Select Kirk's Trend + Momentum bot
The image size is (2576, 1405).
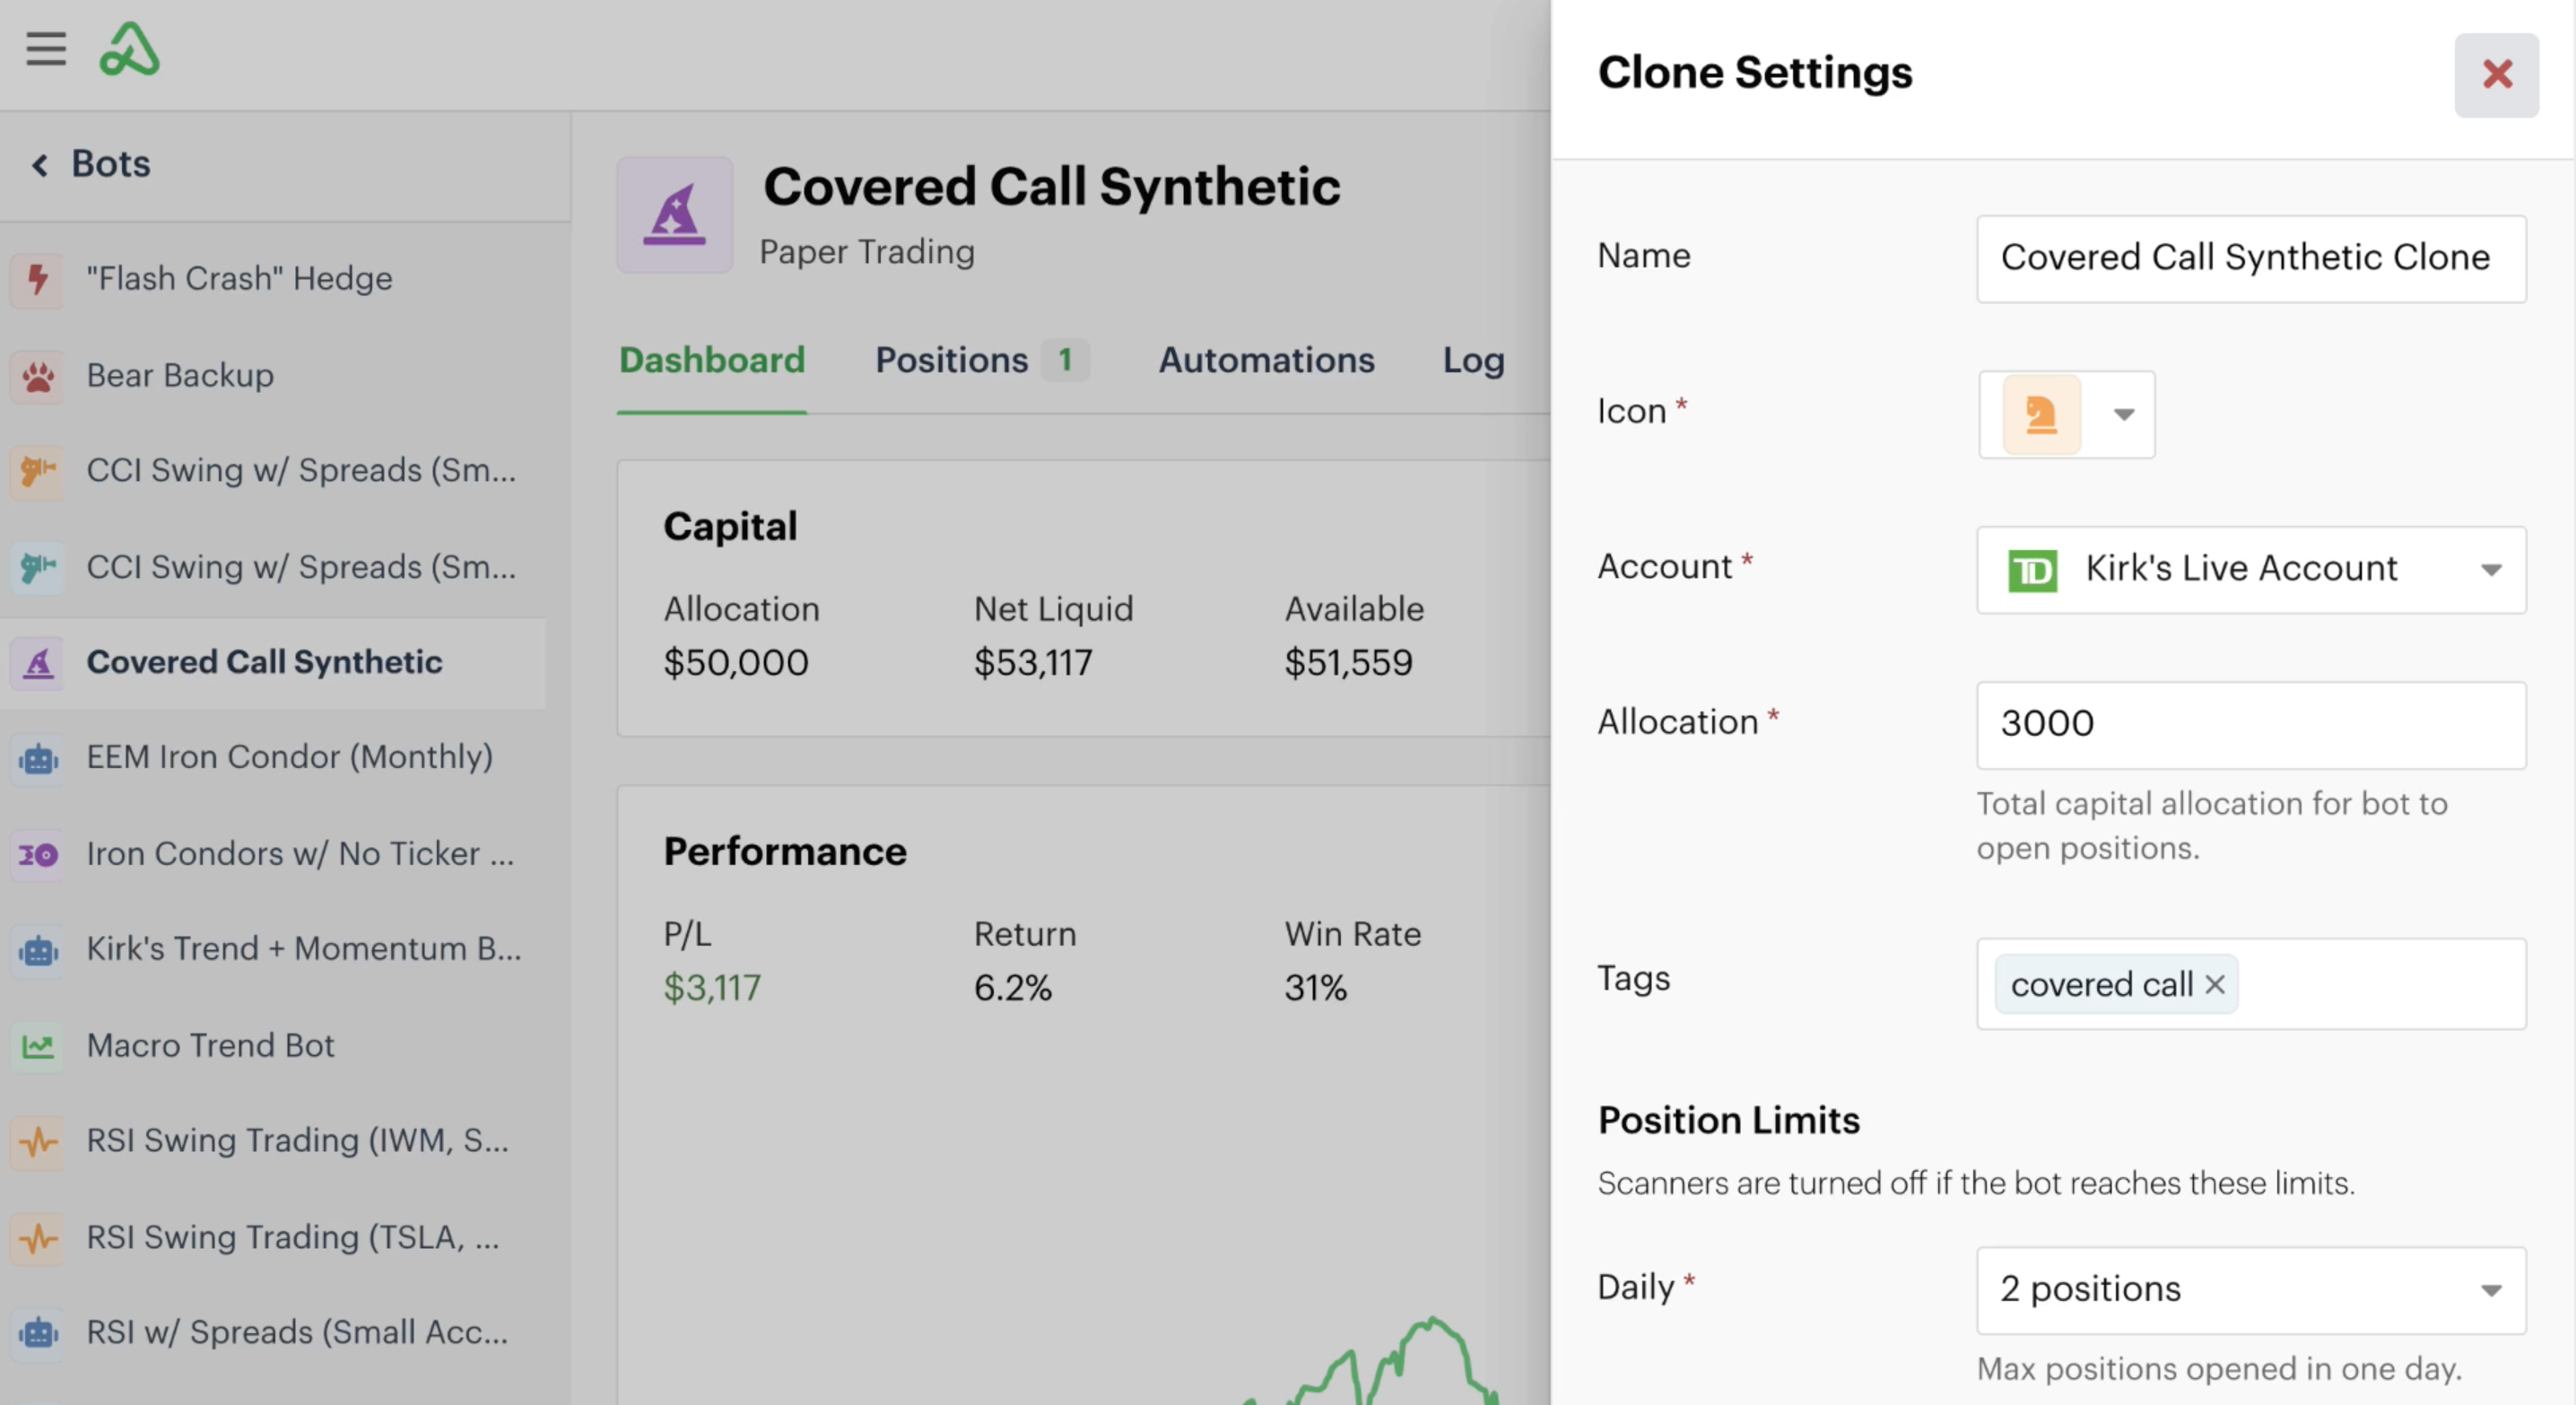303,948
